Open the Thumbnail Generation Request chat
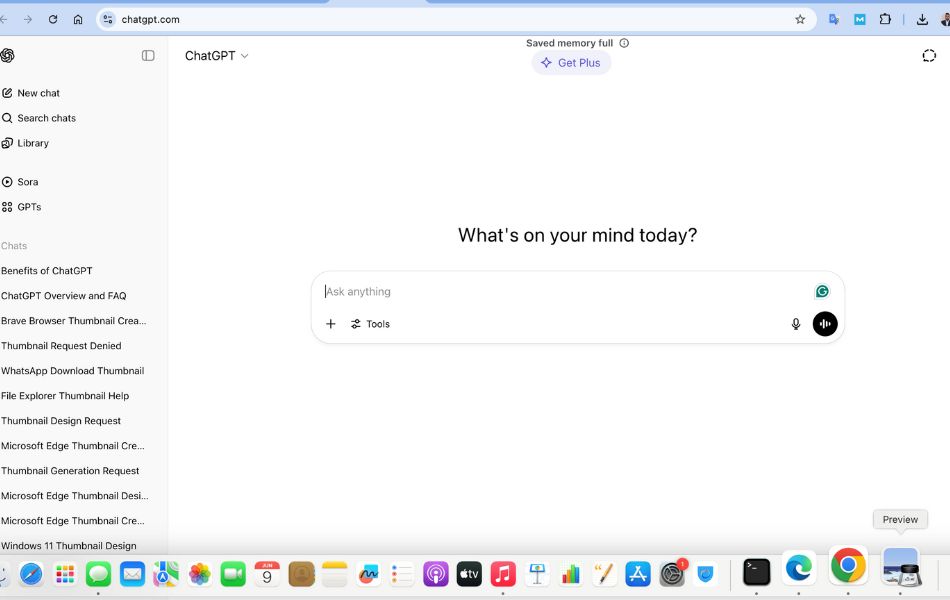The height and width of the screenshot is (600, 950). (x=70, y=471)
